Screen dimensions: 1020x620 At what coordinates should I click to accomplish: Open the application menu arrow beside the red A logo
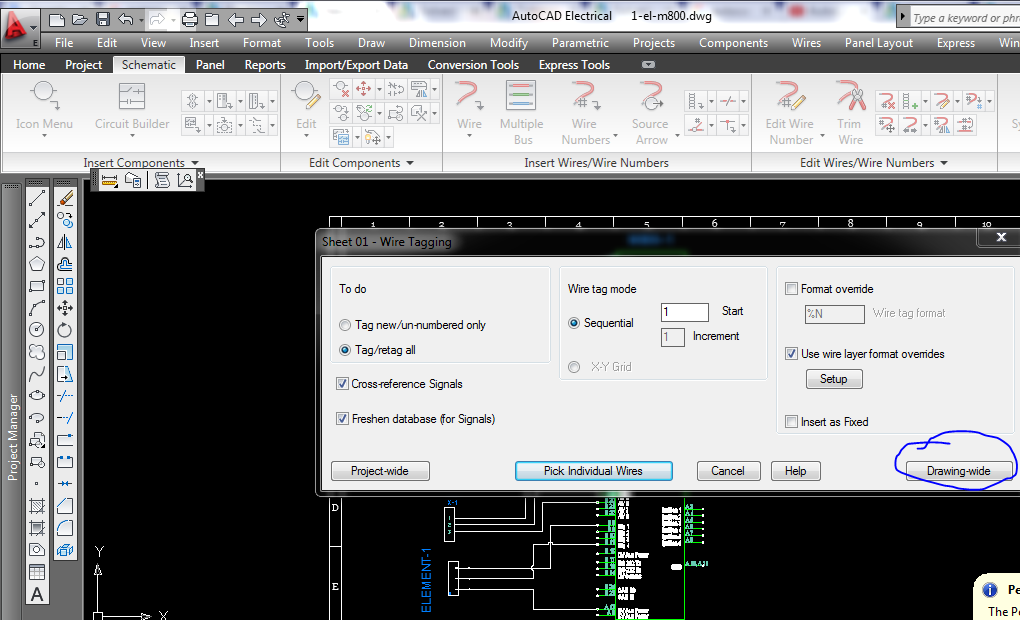34,29
